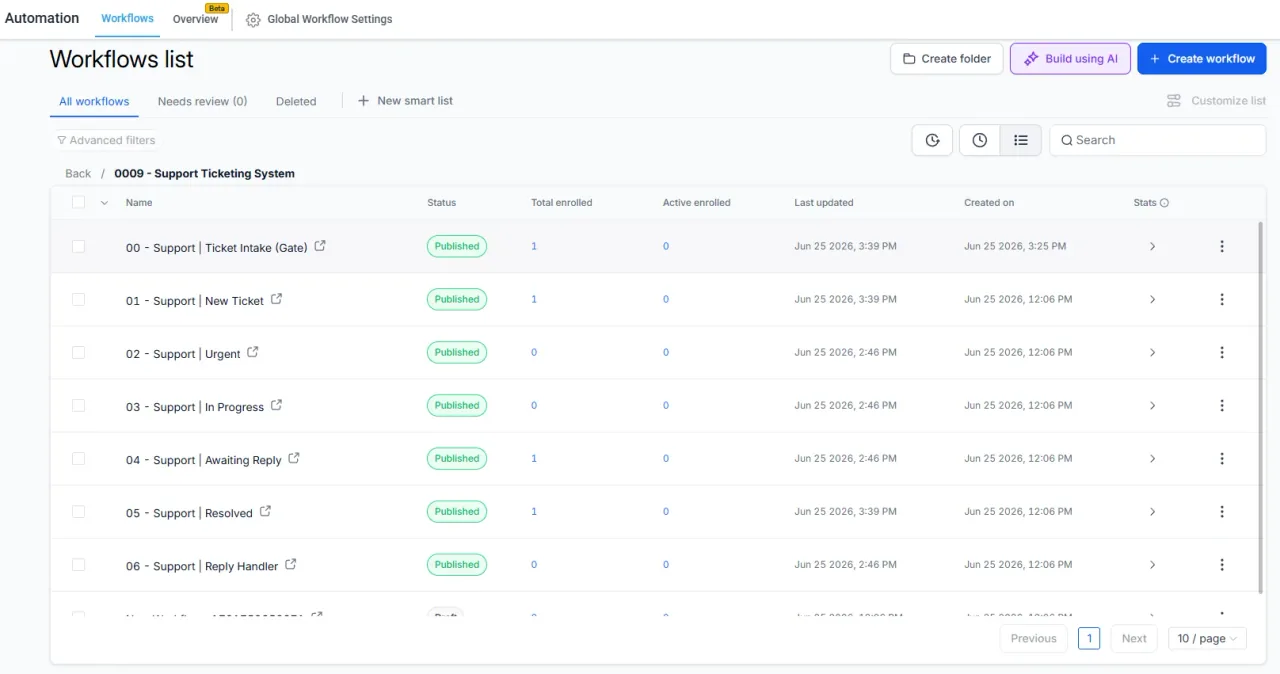Check the box for 03 In Progress

pos(79,405)
